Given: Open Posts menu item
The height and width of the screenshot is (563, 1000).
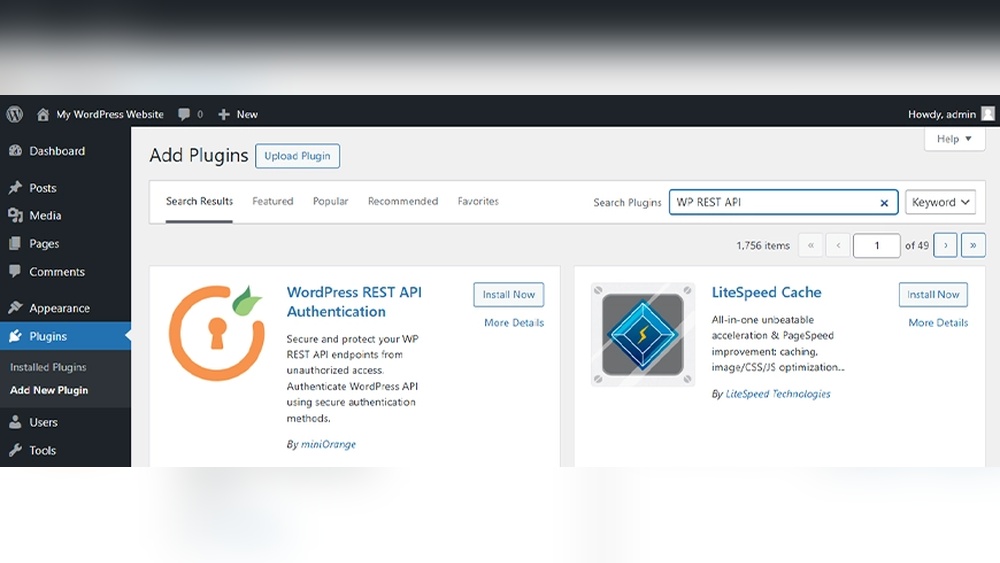Looking at the screenshot, I should tap(43, 188).
